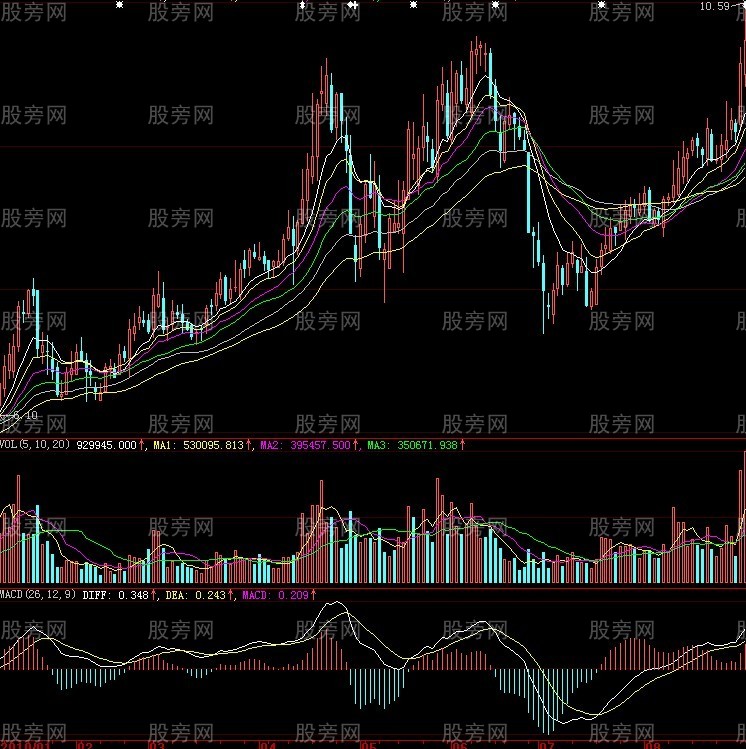This screenshot has width=746, height=749.
Task: Click the volume value 929945.000
Action: click(x=107, y=445)
